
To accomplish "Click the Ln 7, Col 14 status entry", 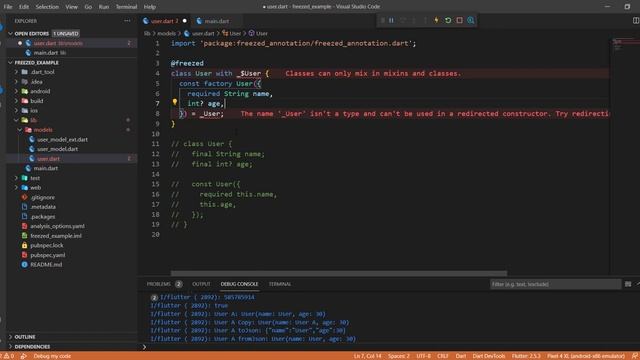I will tap(367, 356).
